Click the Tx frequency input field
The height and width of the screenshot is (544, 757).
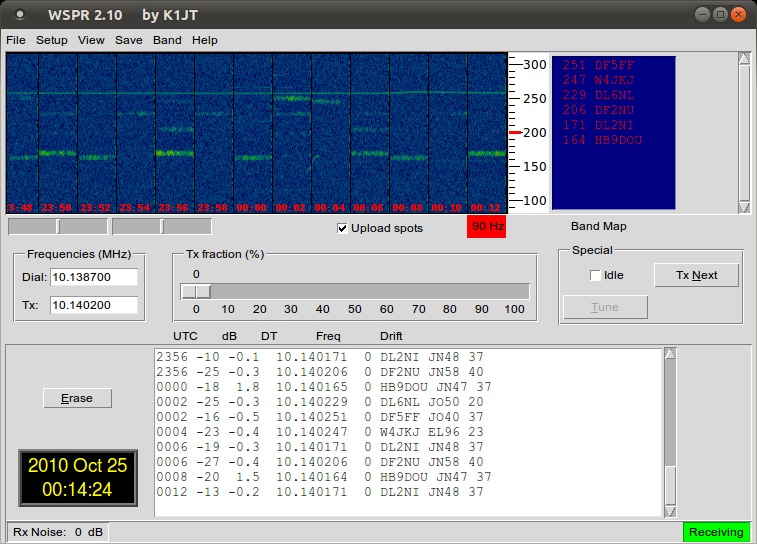point(94,305)
